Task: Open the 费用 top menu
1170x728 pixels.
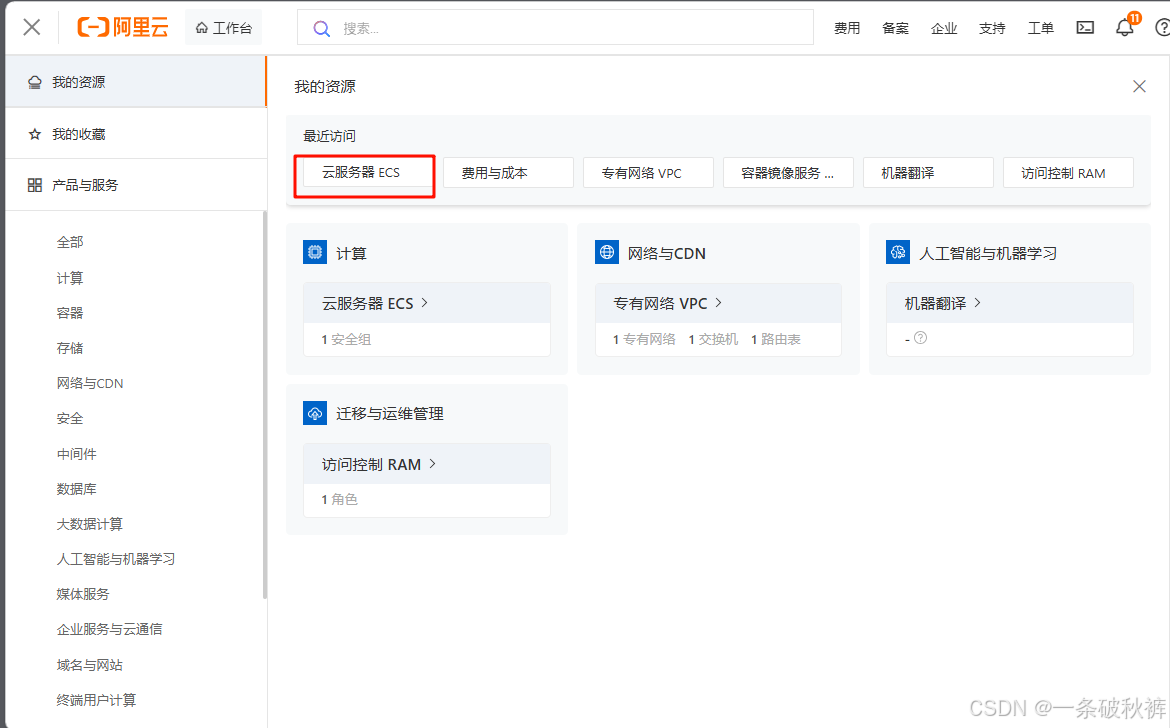Action: point(847,28)
